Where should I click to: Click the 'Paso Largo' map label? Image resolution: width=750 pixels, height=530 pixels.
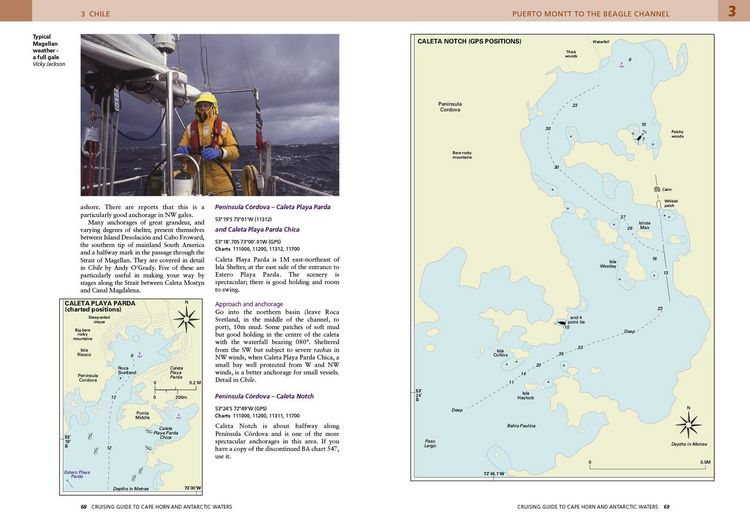[x=430, y=443]
